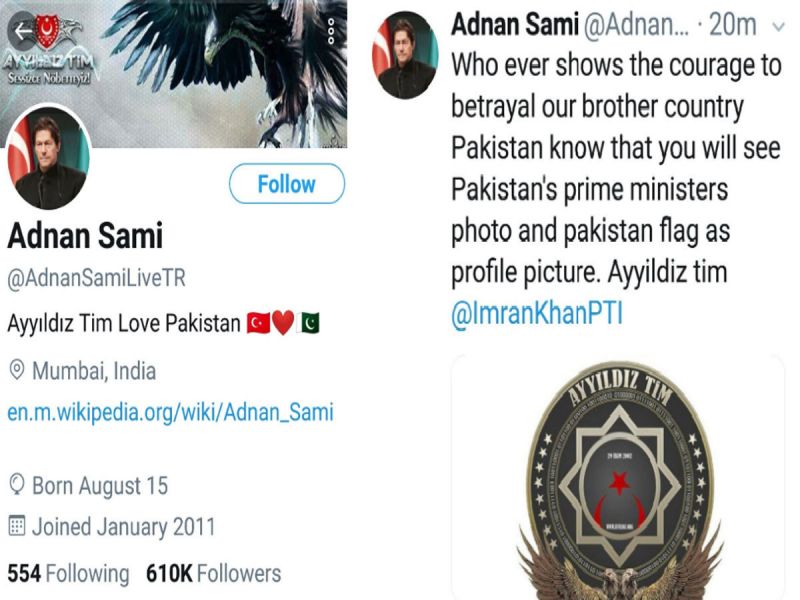Click the calendar icon beside Joined January 2011
The width and height of the screenshot is (800, 600).
(x=15, y=523)
